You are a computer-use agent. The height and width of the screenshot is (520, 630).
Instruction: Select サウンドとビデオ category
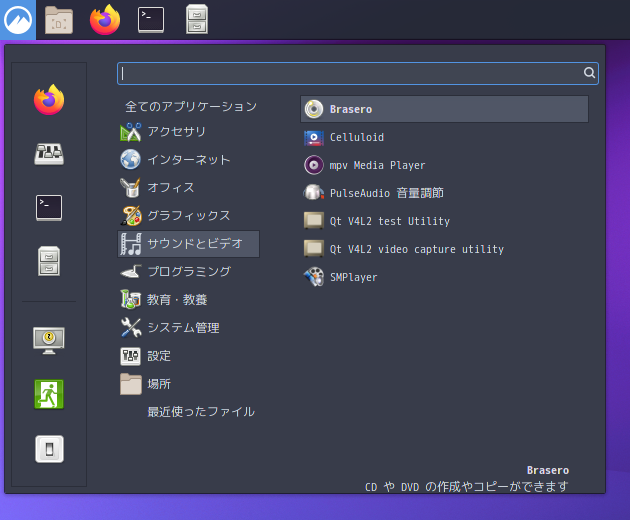tap(188, 244)
